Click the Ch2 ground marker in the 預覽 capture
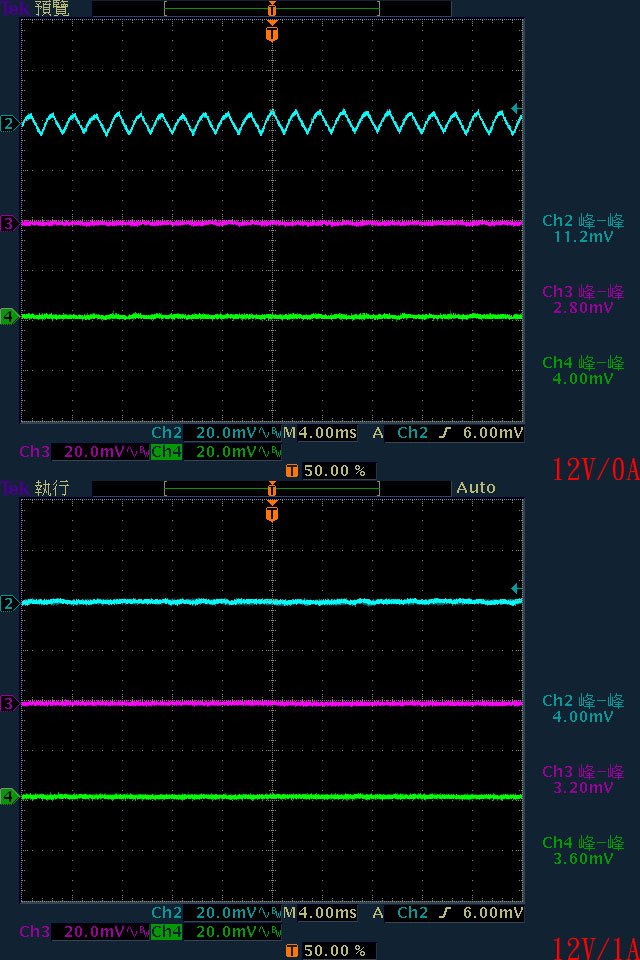The image size is (640, 960). tap(9, 124)
